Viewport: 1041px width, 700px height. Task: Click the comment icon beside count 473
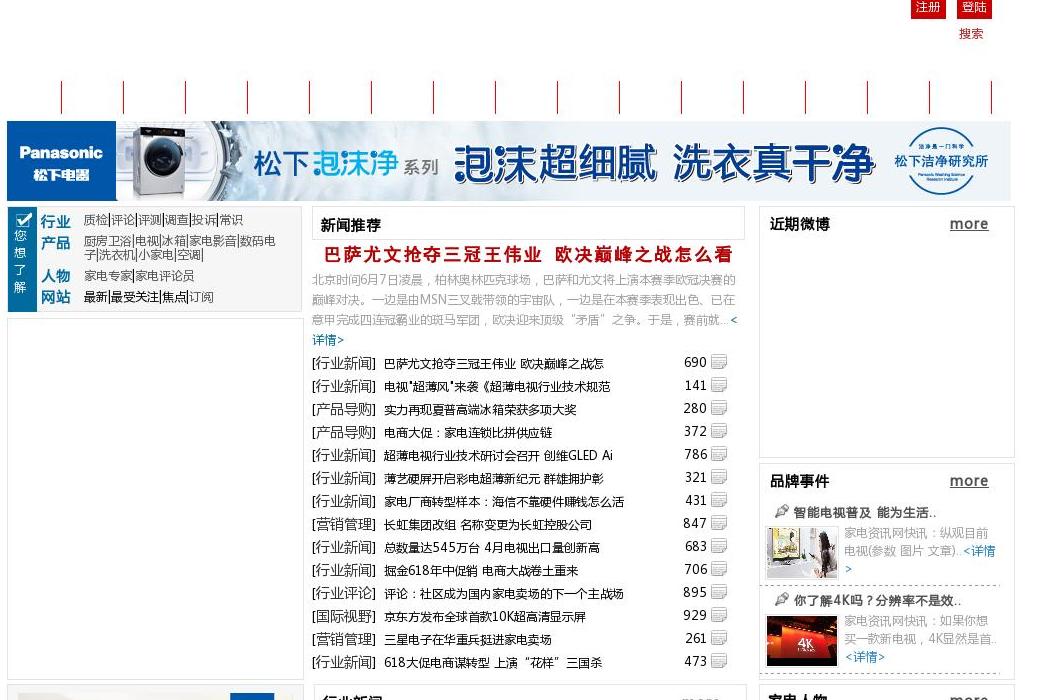(x=718, y=661)
